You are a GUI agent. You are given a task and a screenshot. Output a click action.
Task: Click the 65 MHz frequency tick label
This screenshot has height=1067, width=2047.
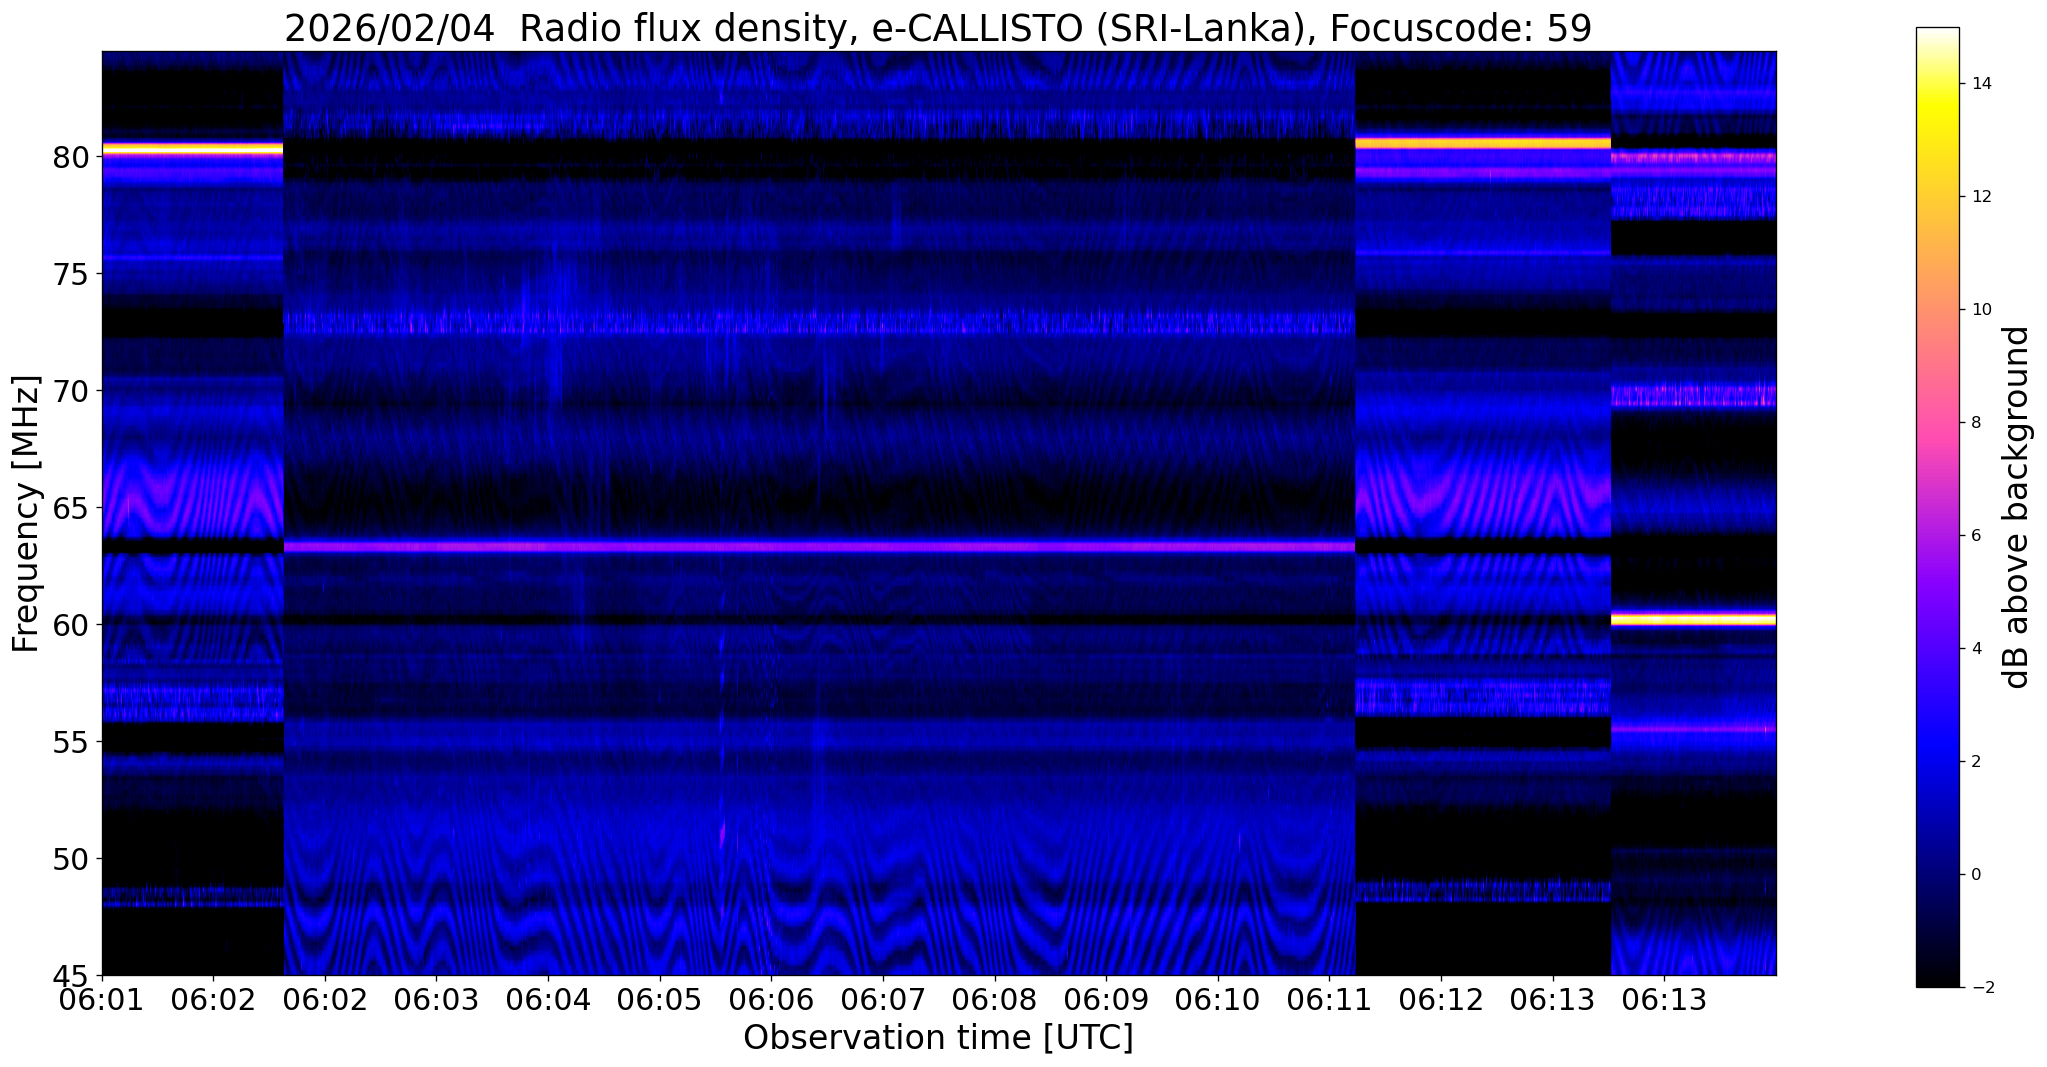72,508
